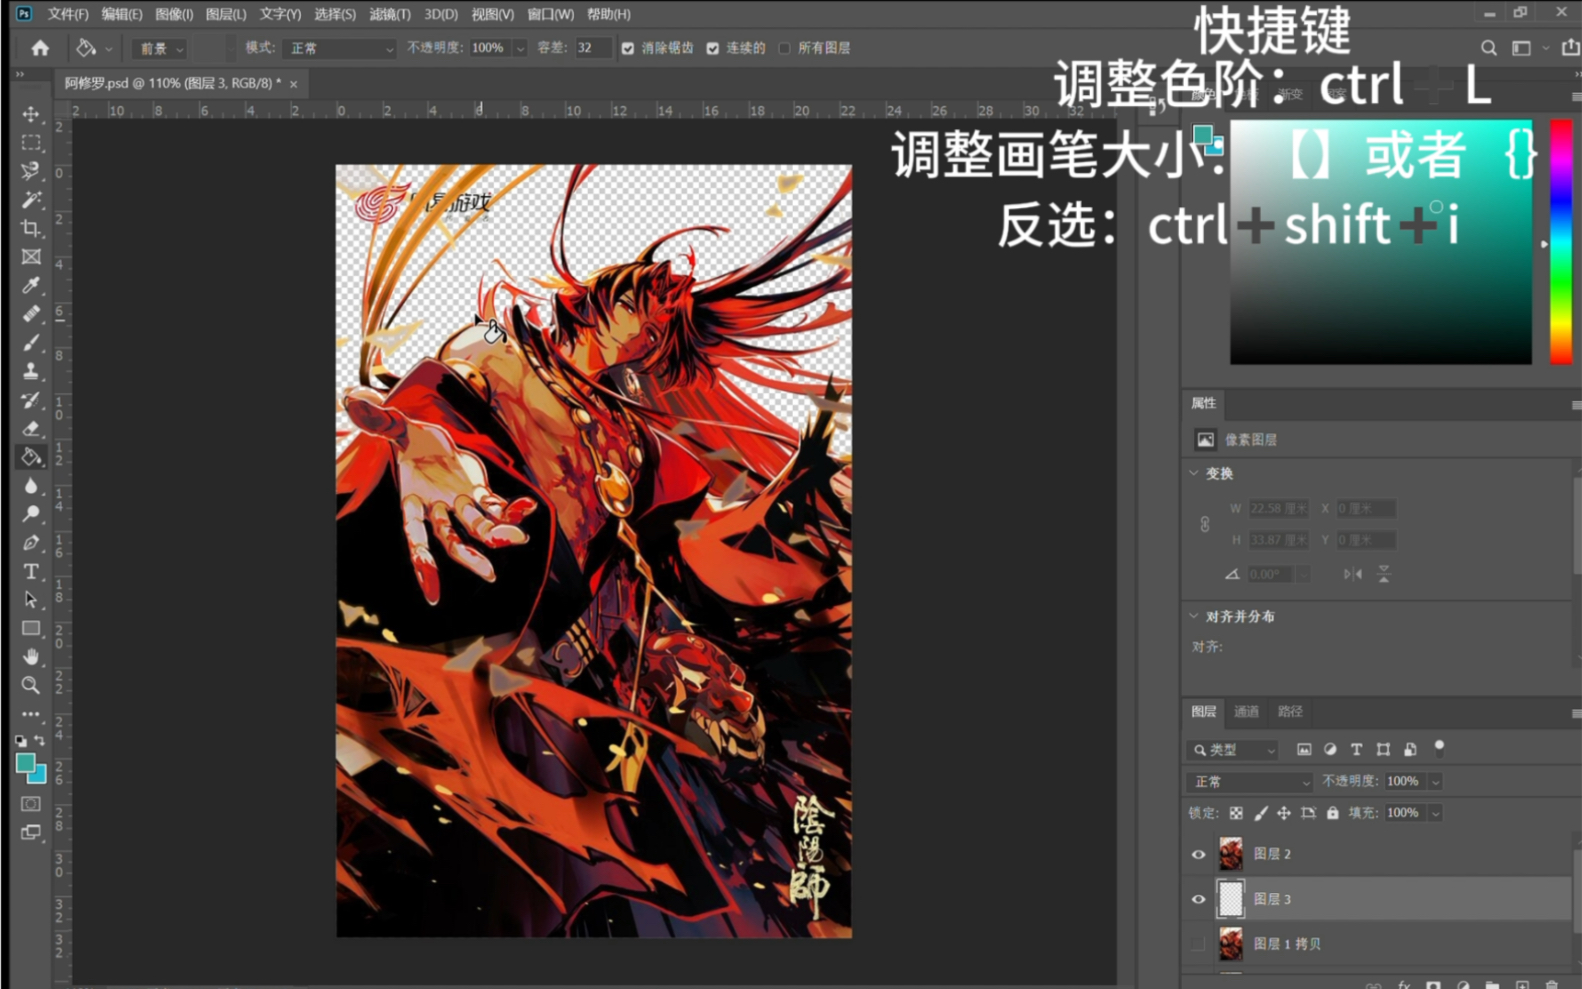Select the Healing Brush tool
Viewport: 1582px width, 989px height.
(31, 314)
